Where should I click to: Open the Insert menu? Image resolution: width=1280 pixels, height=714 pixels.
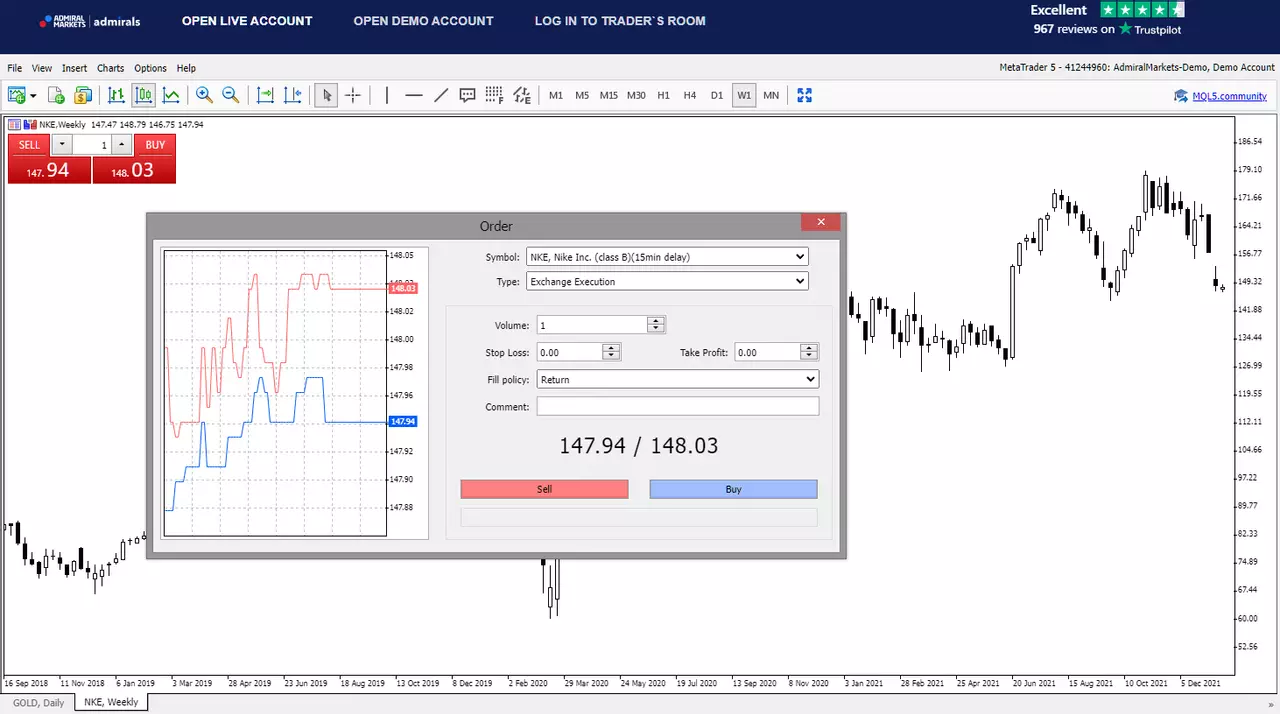(x=74, y=68)
